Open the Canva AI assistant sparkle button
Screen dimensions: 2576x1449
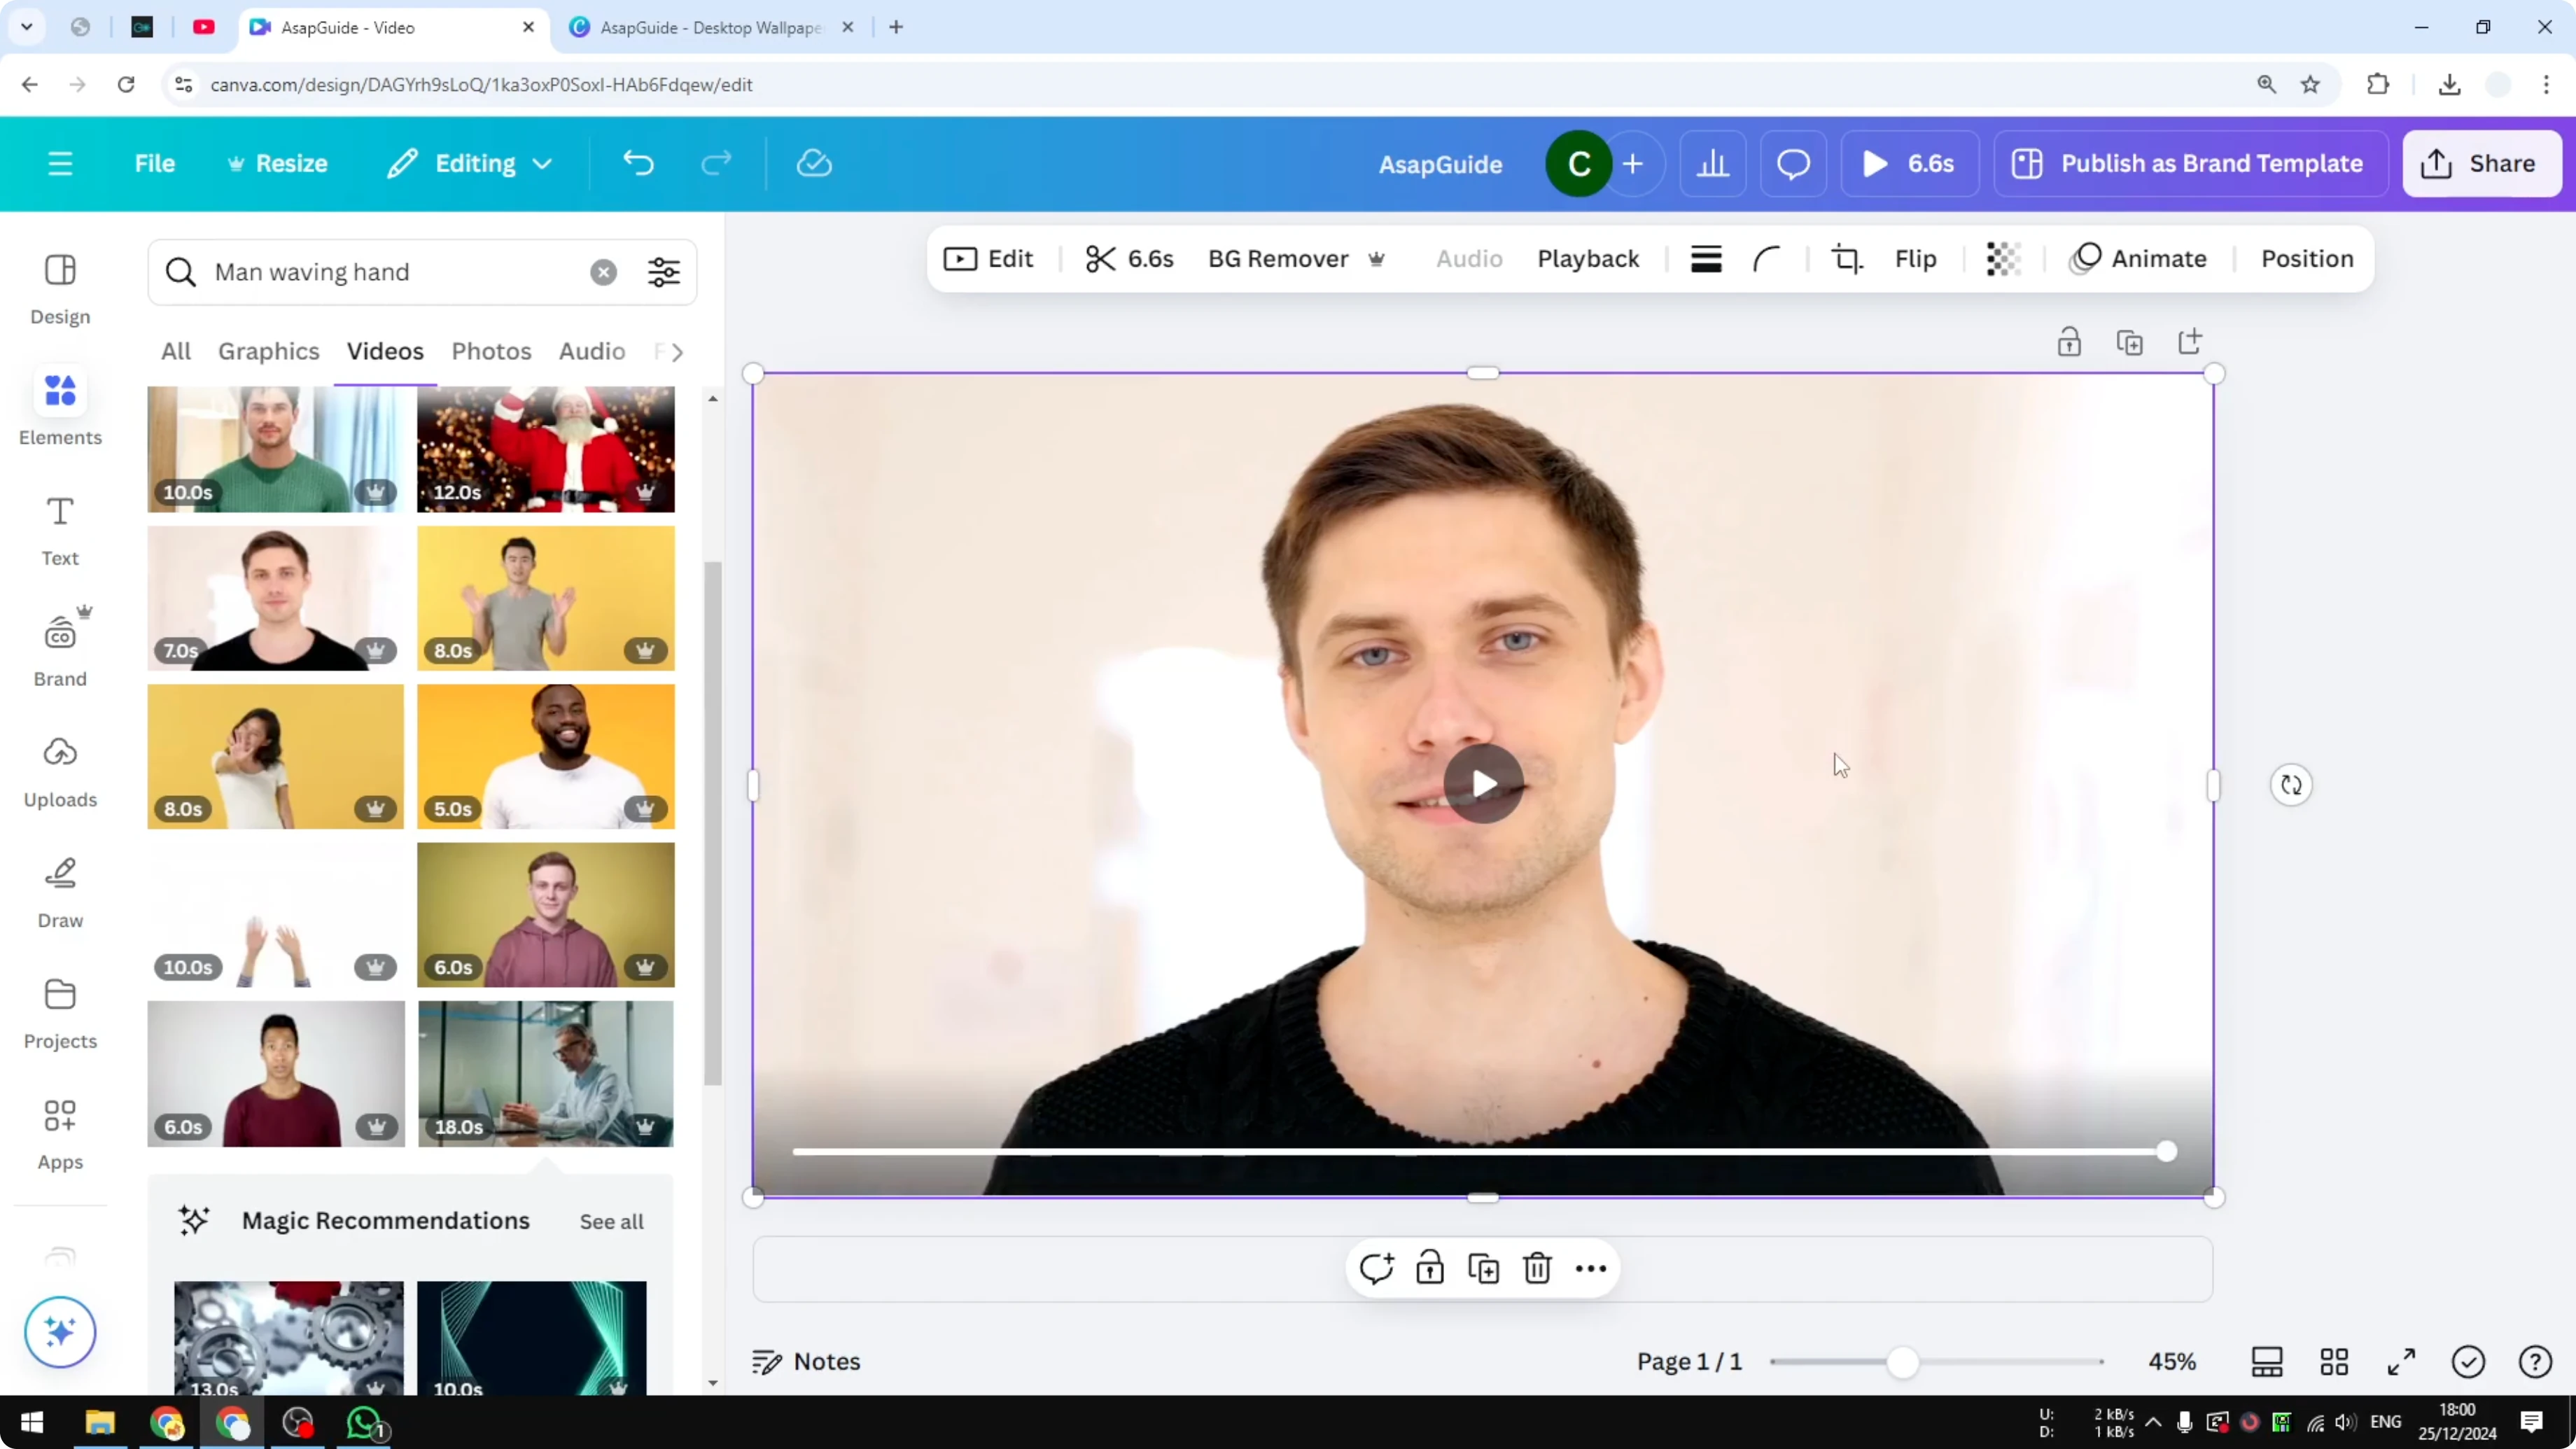[x=59, y=1332]
